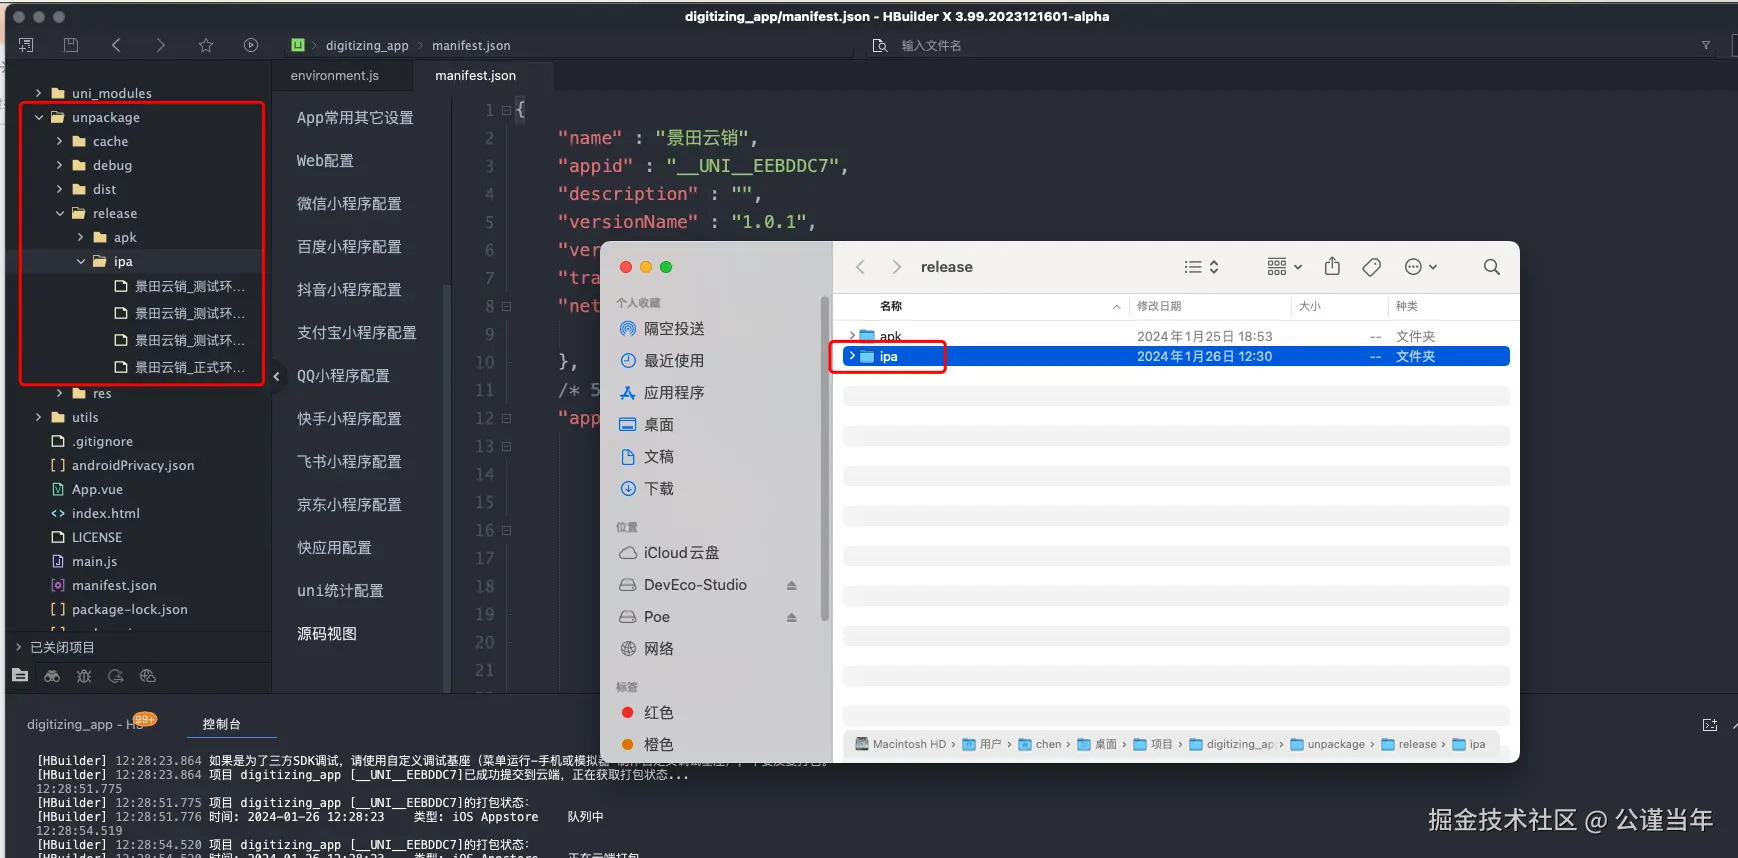Open the digitizing_app terminal tab
This screenshot has width=1738, height=858.
pos(85,724)
